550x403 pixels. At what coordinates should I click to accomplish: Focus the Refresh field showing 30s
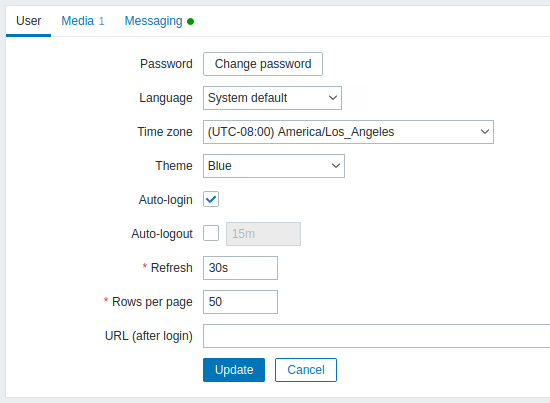(240, 268)
